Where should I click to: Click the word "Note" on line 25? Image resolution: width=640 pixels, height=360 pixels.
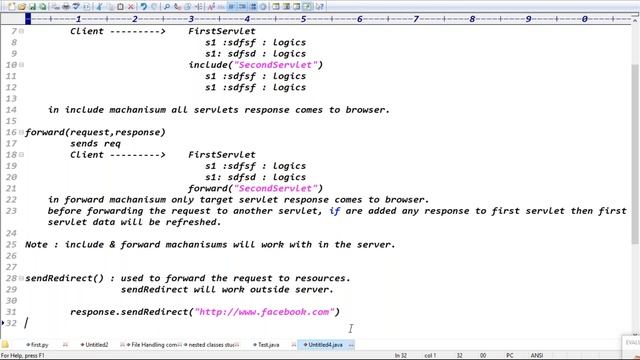tap(36, 244)
